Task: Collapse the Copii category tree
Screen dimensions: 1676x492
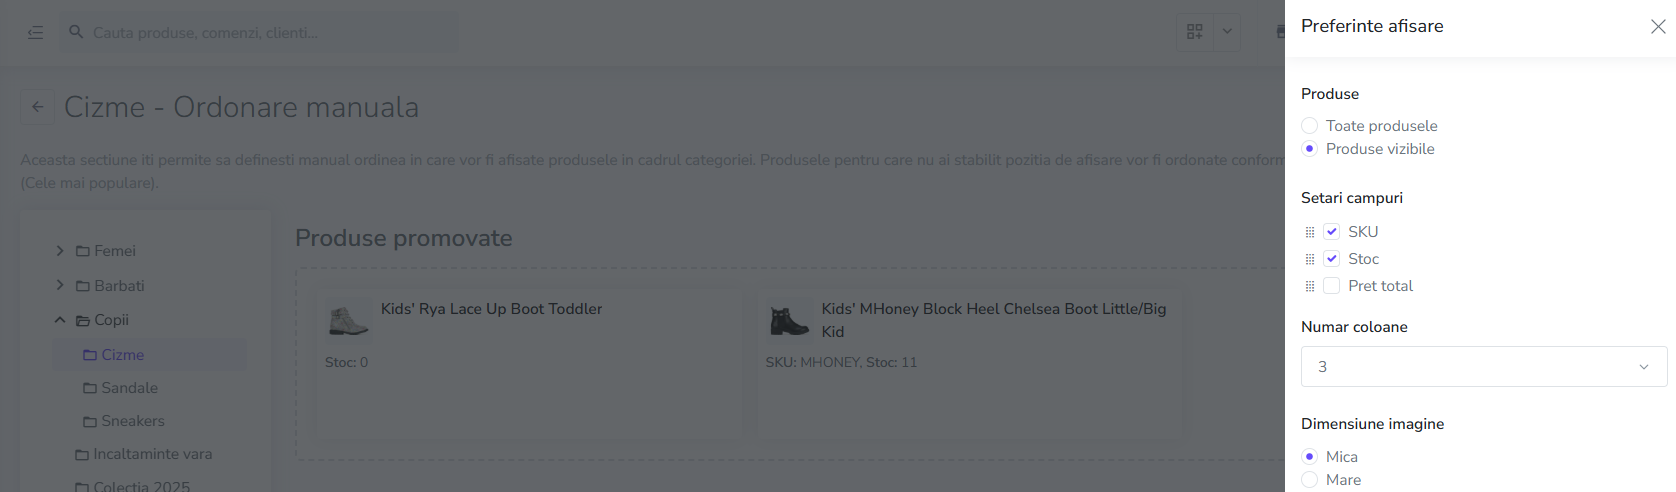Action: [60, 320]
